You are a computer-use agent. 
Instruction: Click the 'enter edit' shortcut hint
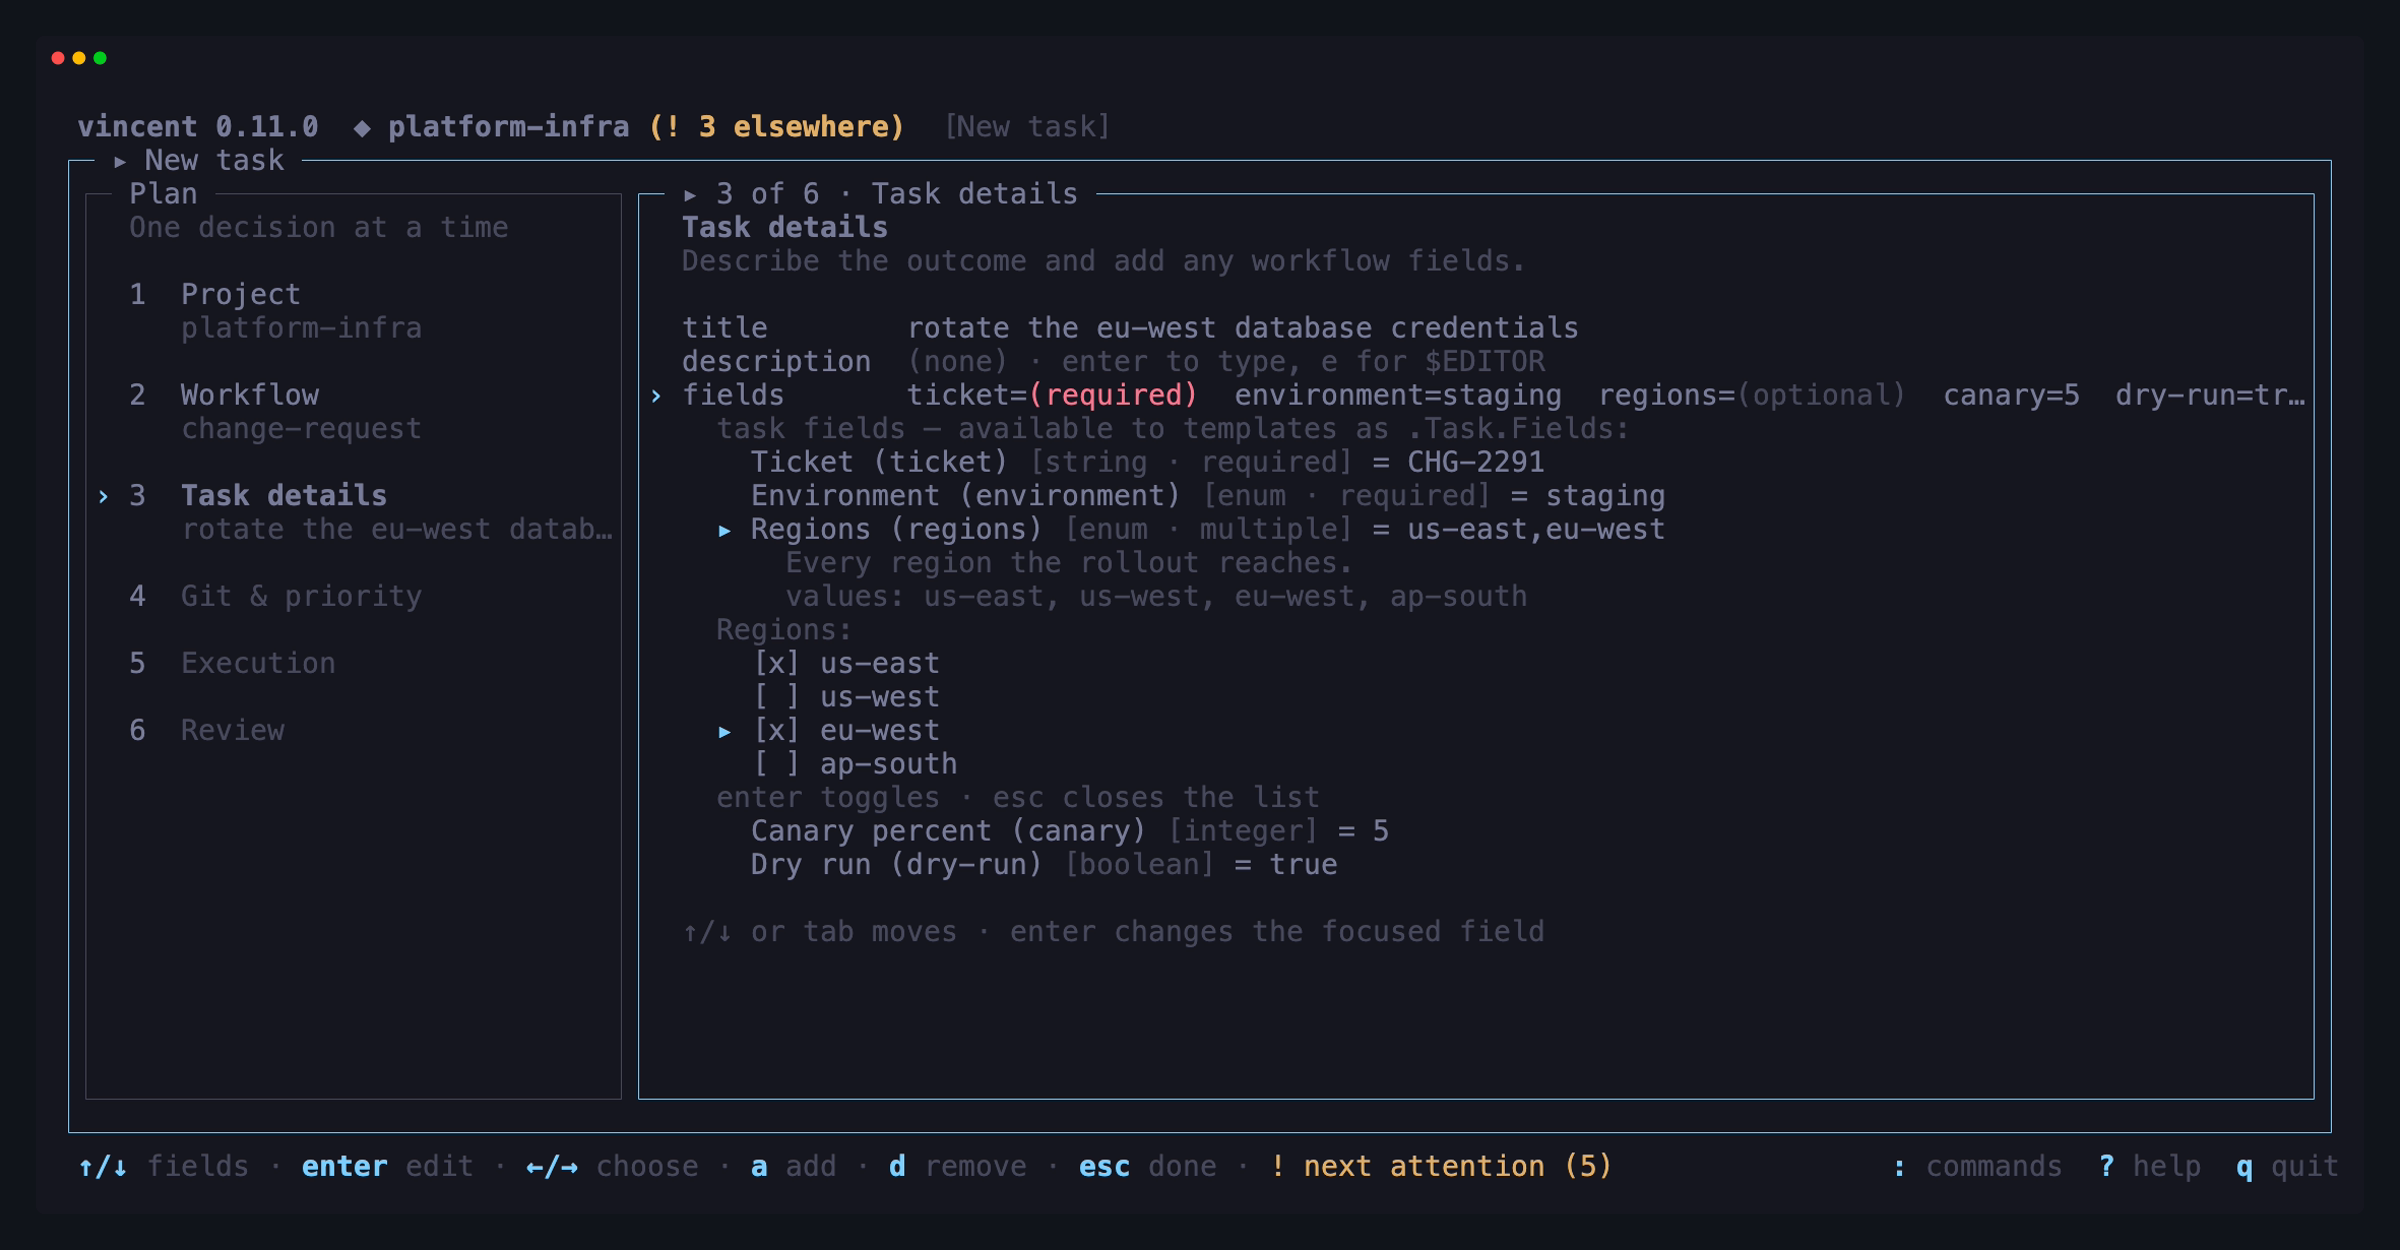coord(388,1166)
